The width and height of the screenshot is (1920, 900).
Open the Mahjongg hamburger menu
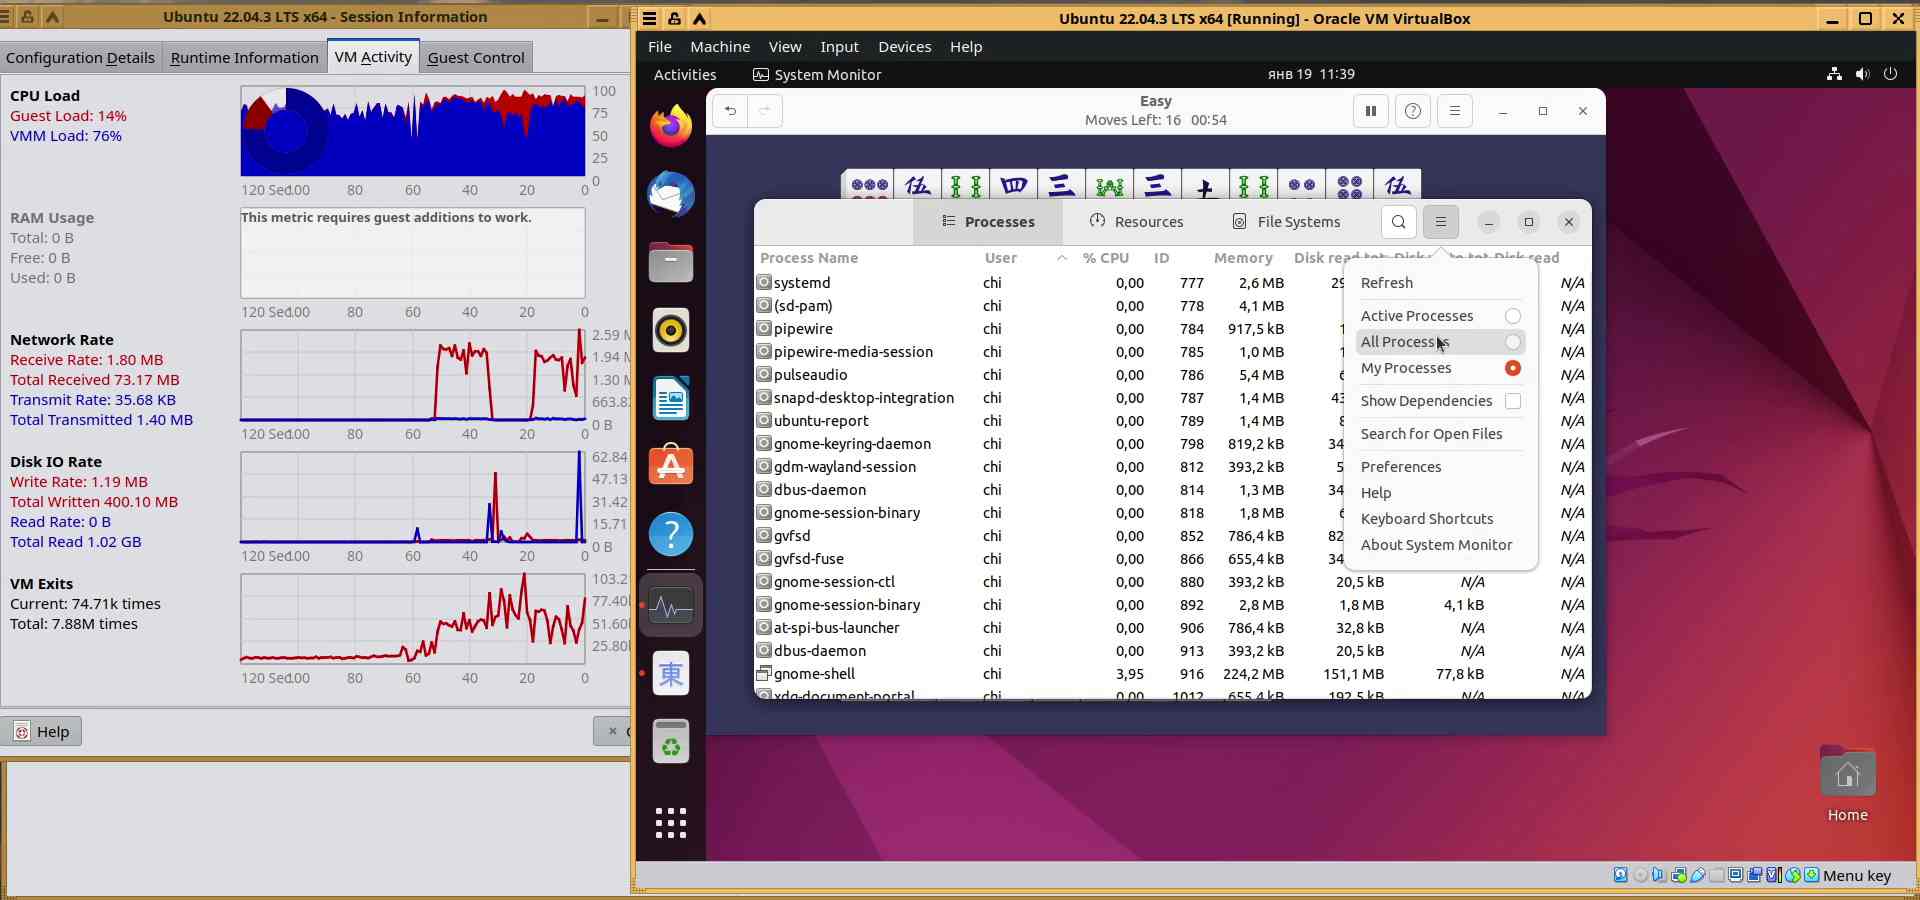1455,111
